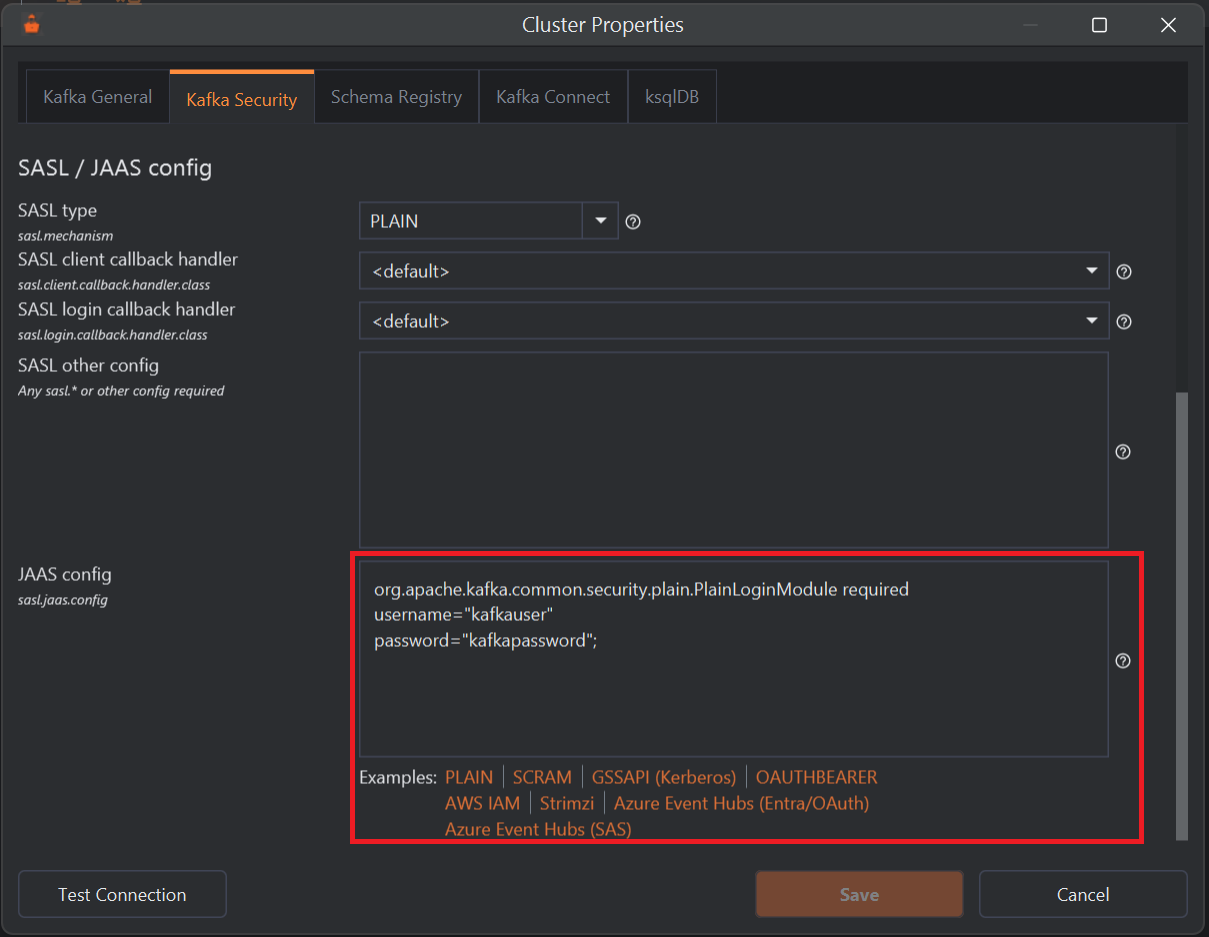The width and height of the screenshot is (1209, 937).
Task: Click the Test Connection button
Action: [x=122, y=895]
